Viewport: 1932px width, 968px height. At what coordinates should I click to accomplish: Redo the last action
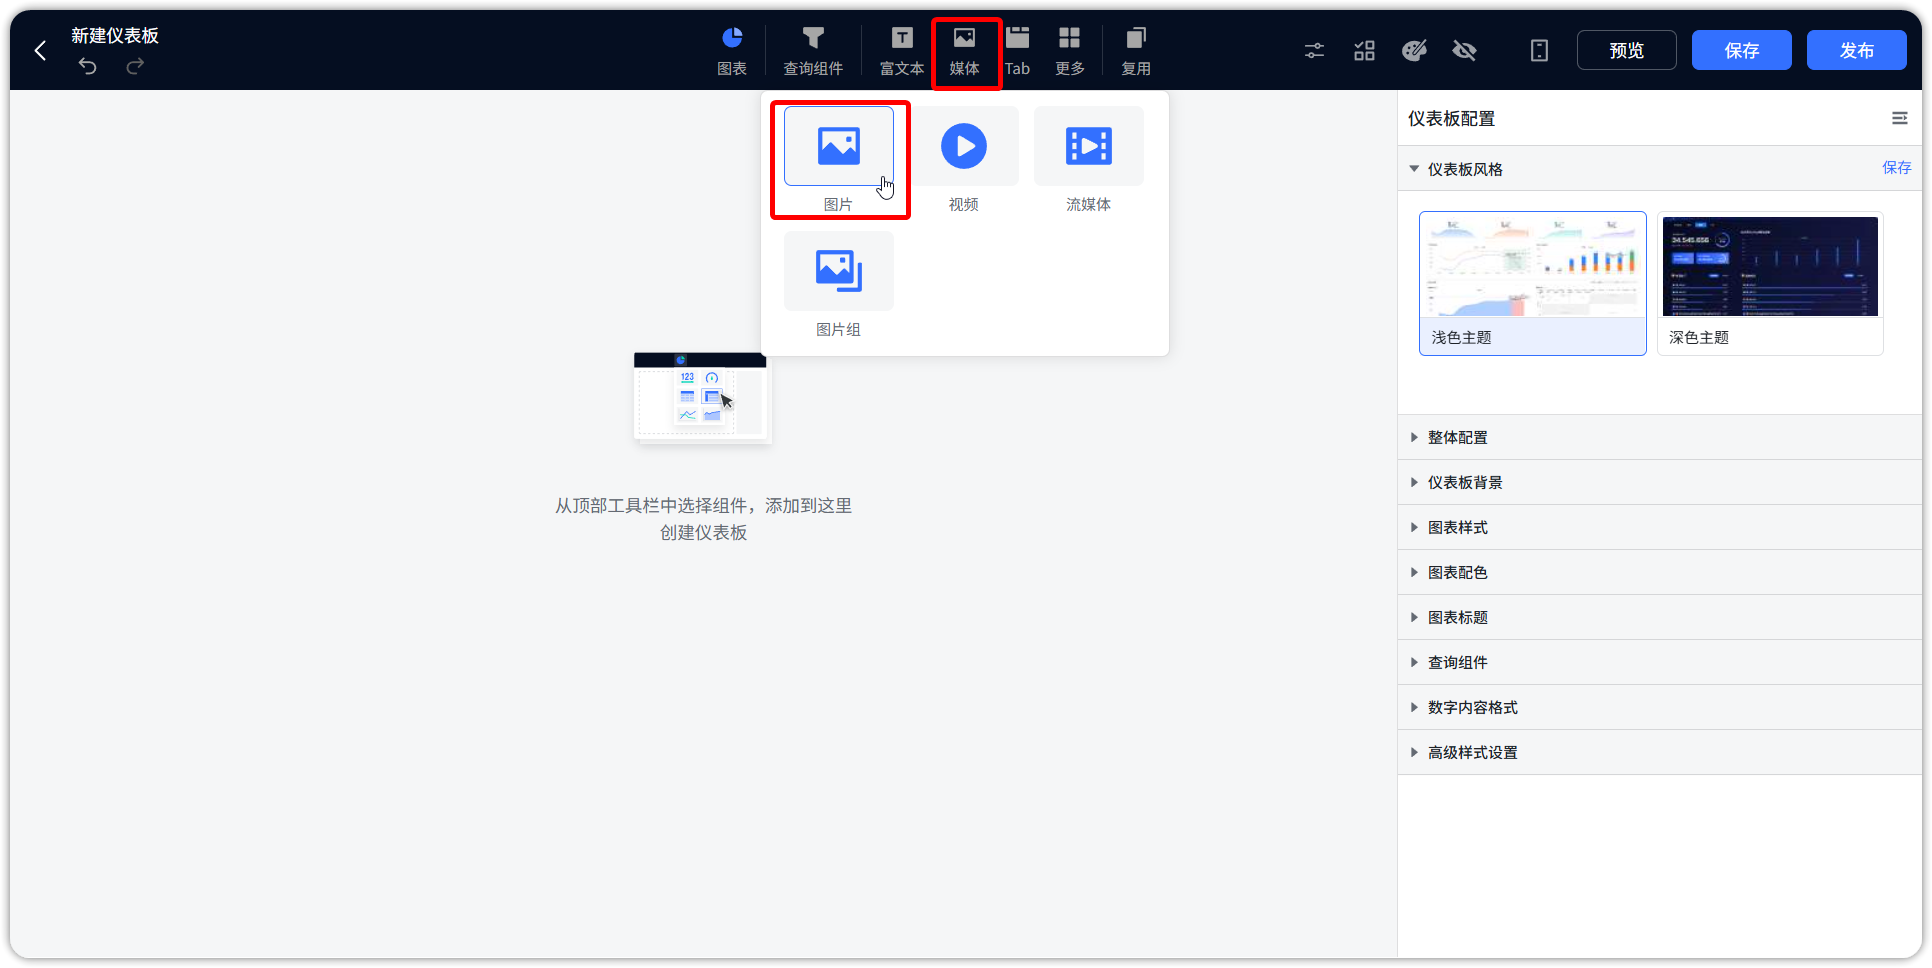pyautogui.click(x=135, y=66)
